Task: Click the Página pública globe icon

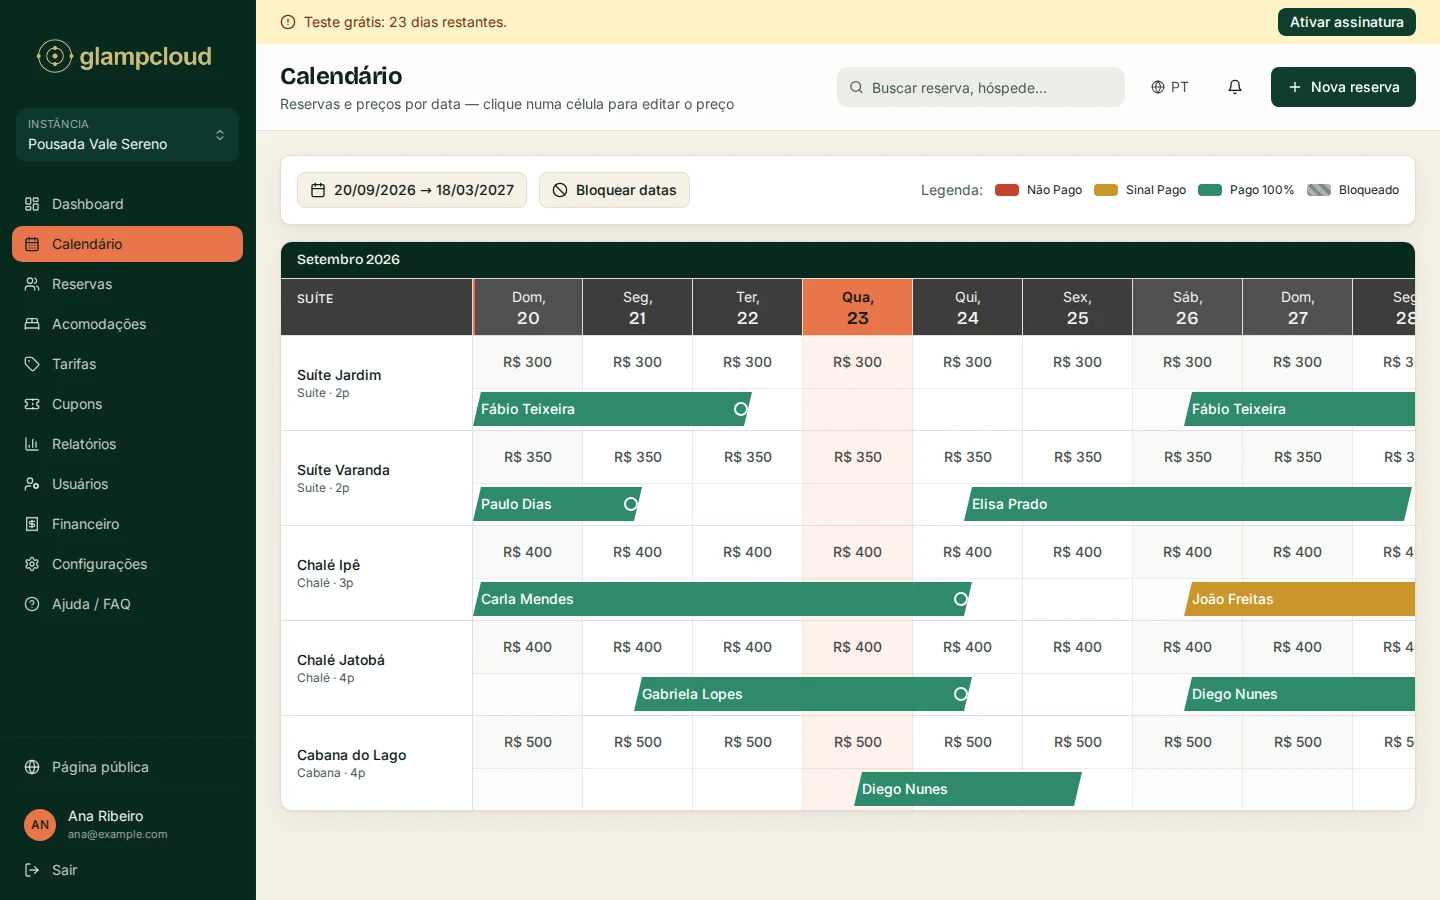Action: point(32,767)
